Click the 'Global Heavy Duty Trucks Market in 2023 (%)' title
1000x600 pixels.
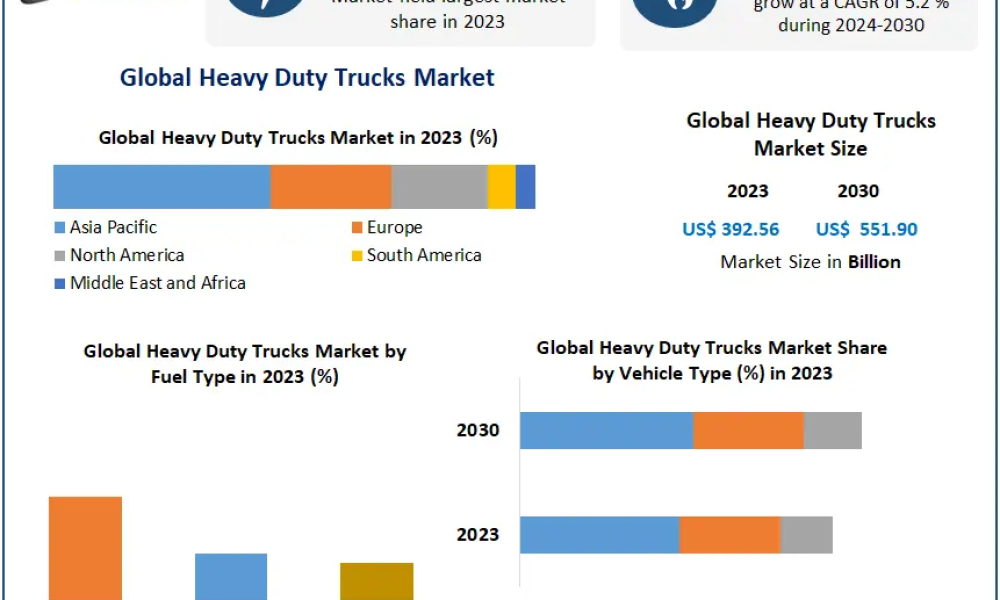point(298,138)
